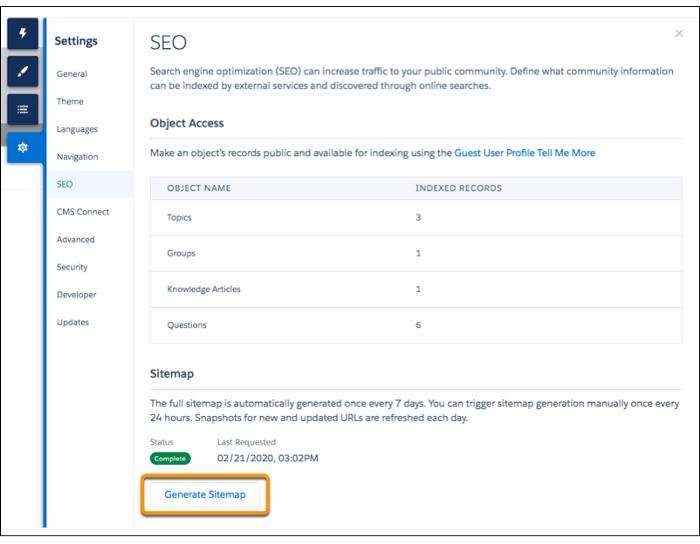Image resolution: width=700 pixels, height=544 pixels.
Task: Go to Developer settings
Action: [77, 295]
